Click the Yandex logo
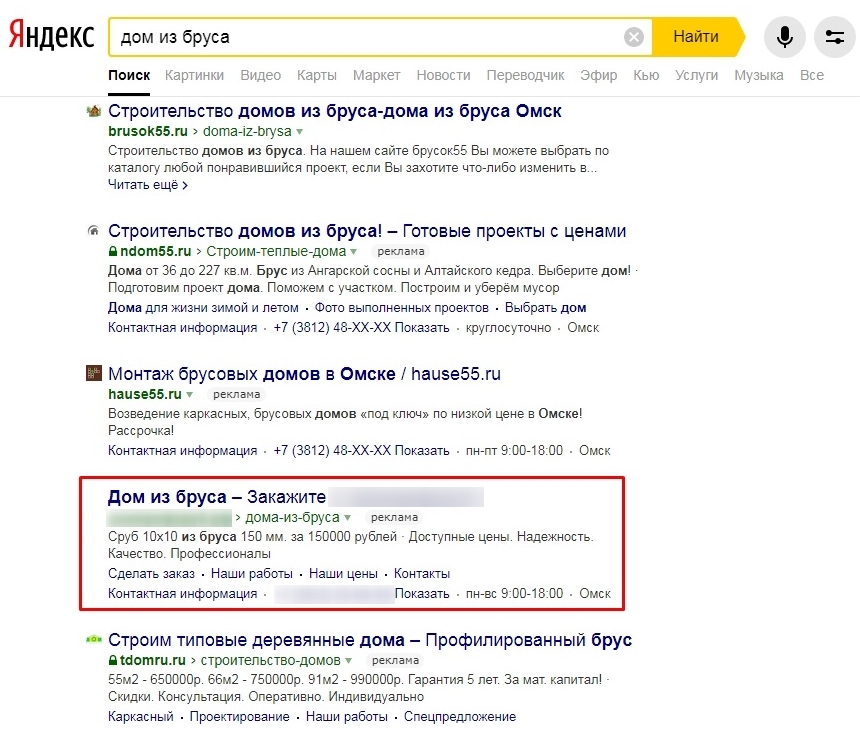Image resolution: width=860 pixels, height=738 pixels. (x=52, y=37)
